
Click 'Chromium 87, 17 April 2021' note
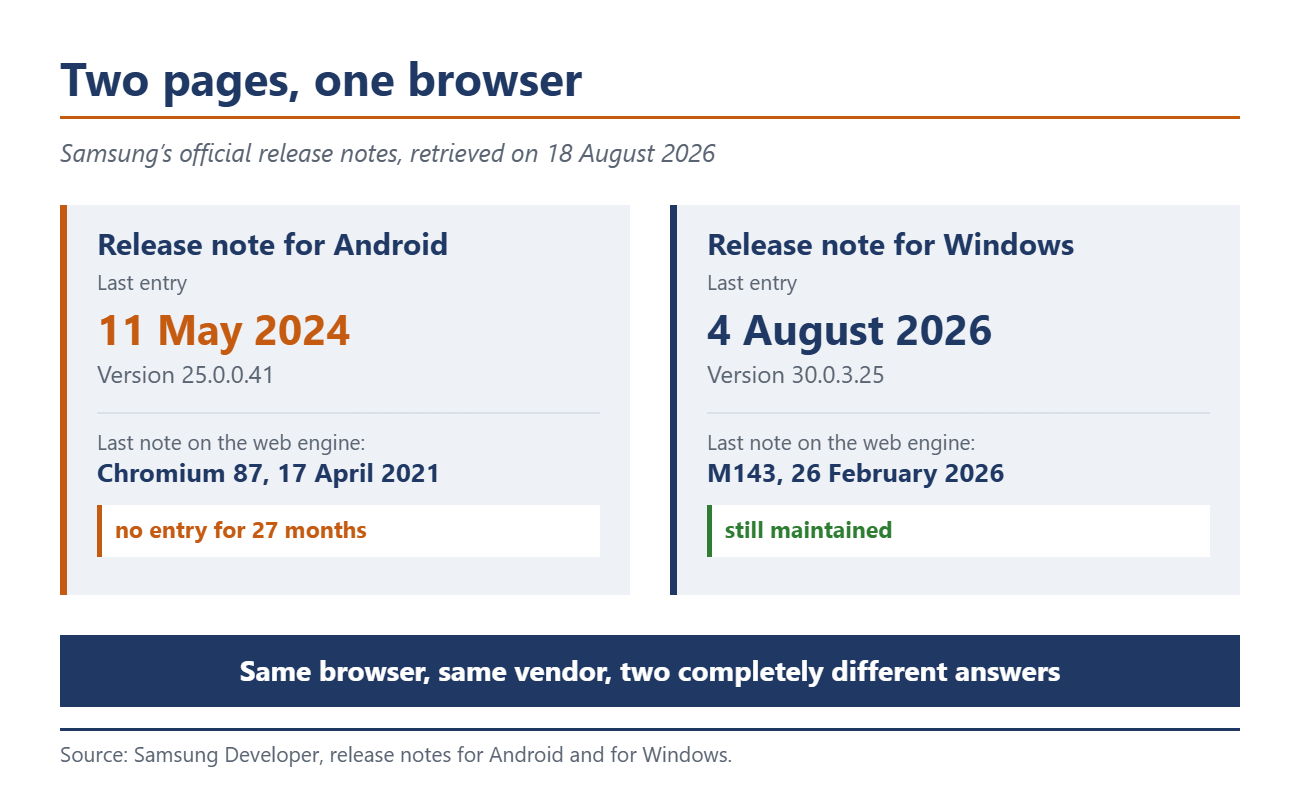(268, 473)
